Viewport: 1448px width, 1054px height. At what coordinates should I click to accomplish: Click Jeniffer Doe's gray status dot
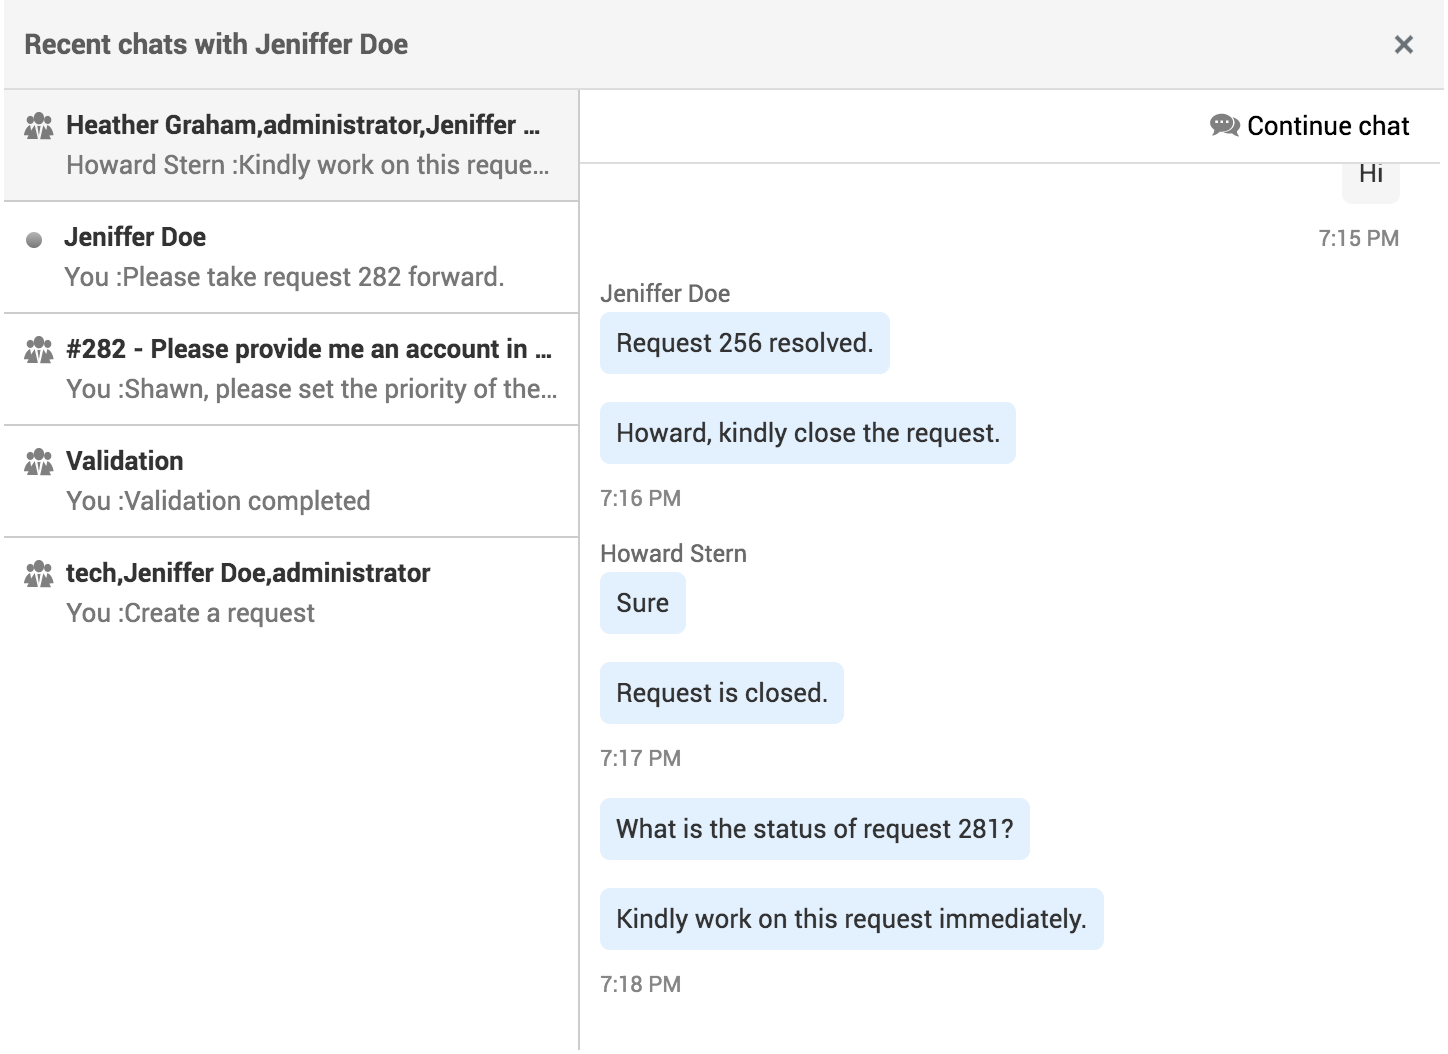click(x=34, y=240)
